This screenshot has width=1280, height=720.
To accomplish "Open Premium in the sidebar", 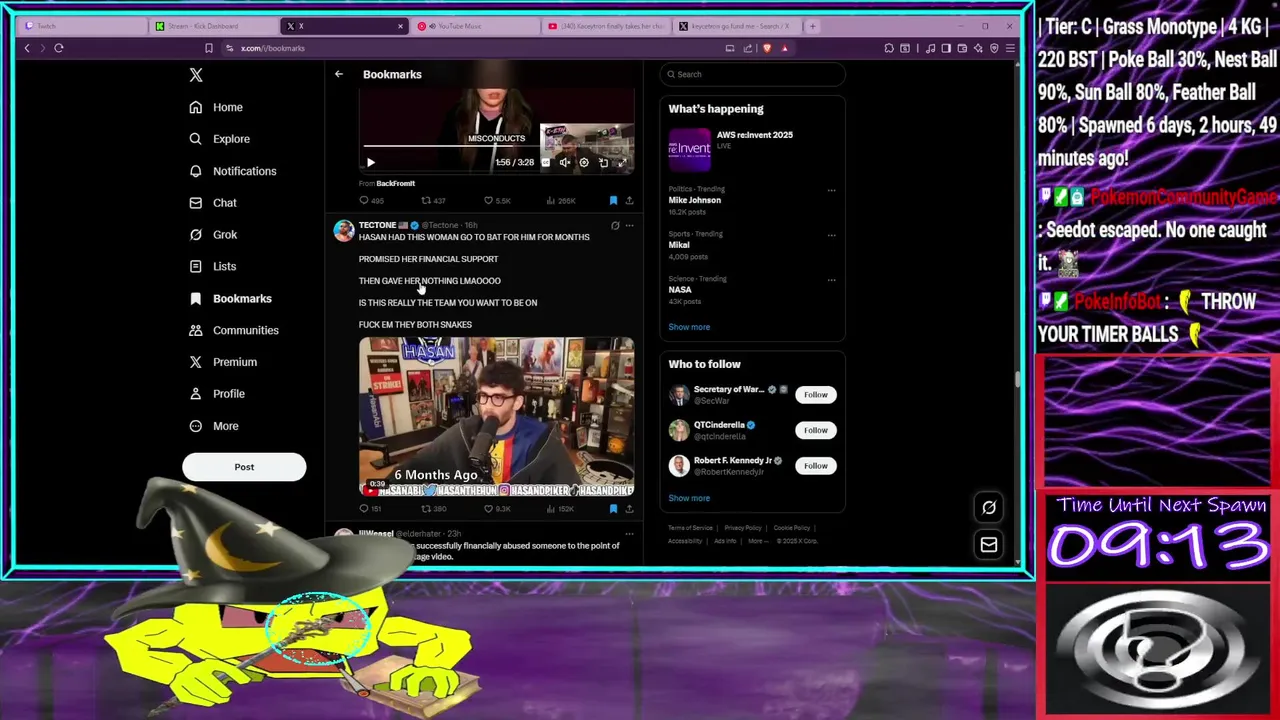I will coord(223,362).
